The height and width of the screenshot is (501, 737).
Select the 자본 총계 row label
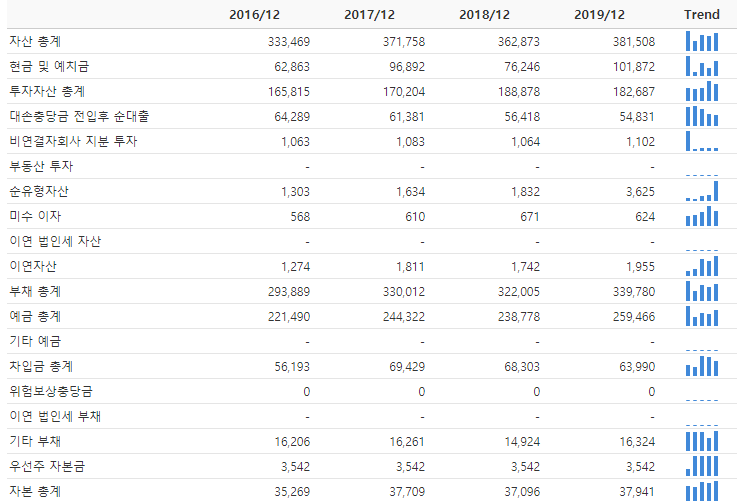click(35, 491)
